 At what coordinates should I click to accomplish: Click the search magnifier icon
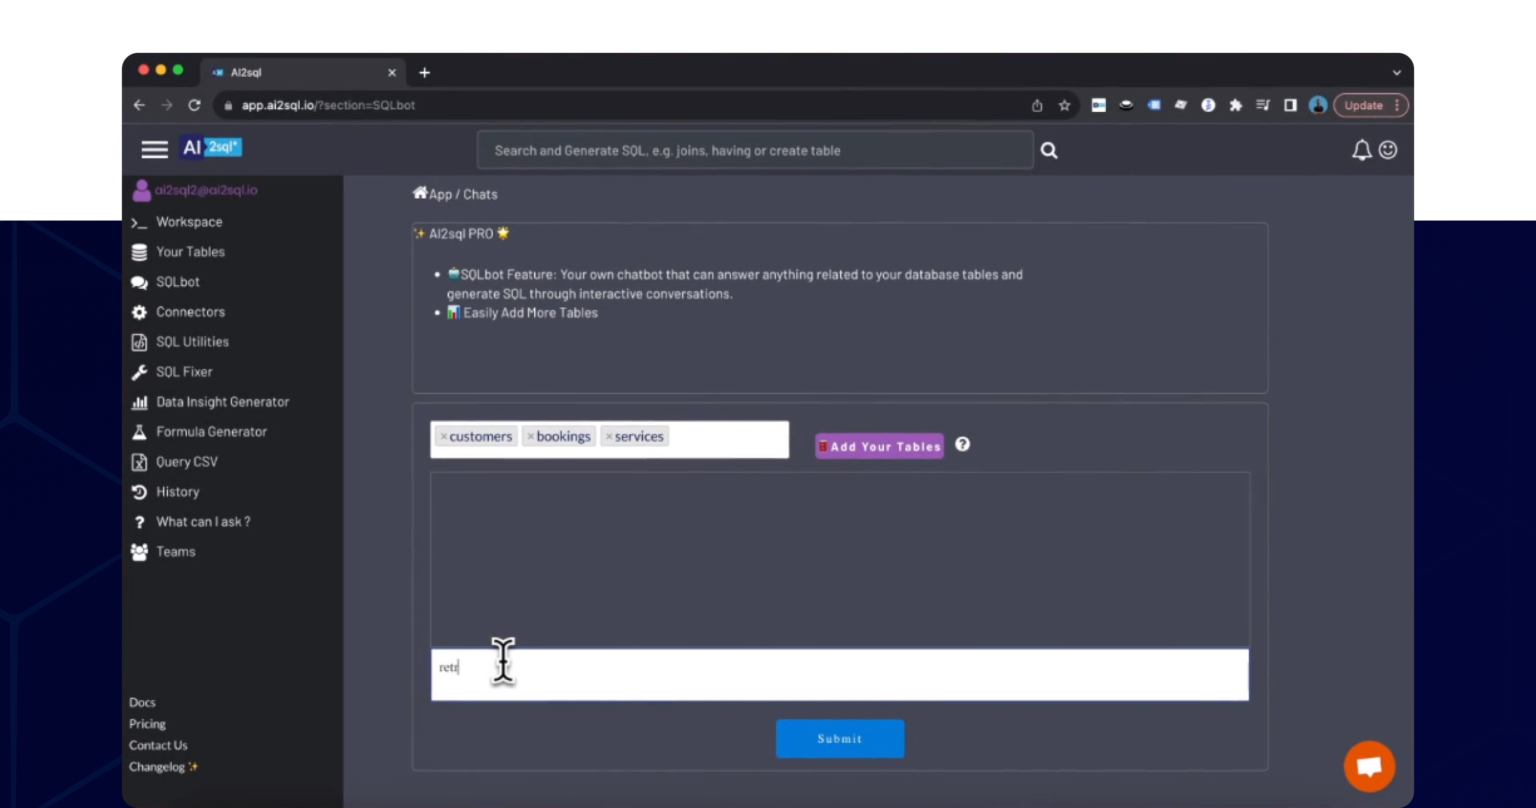pos(1048,150)
